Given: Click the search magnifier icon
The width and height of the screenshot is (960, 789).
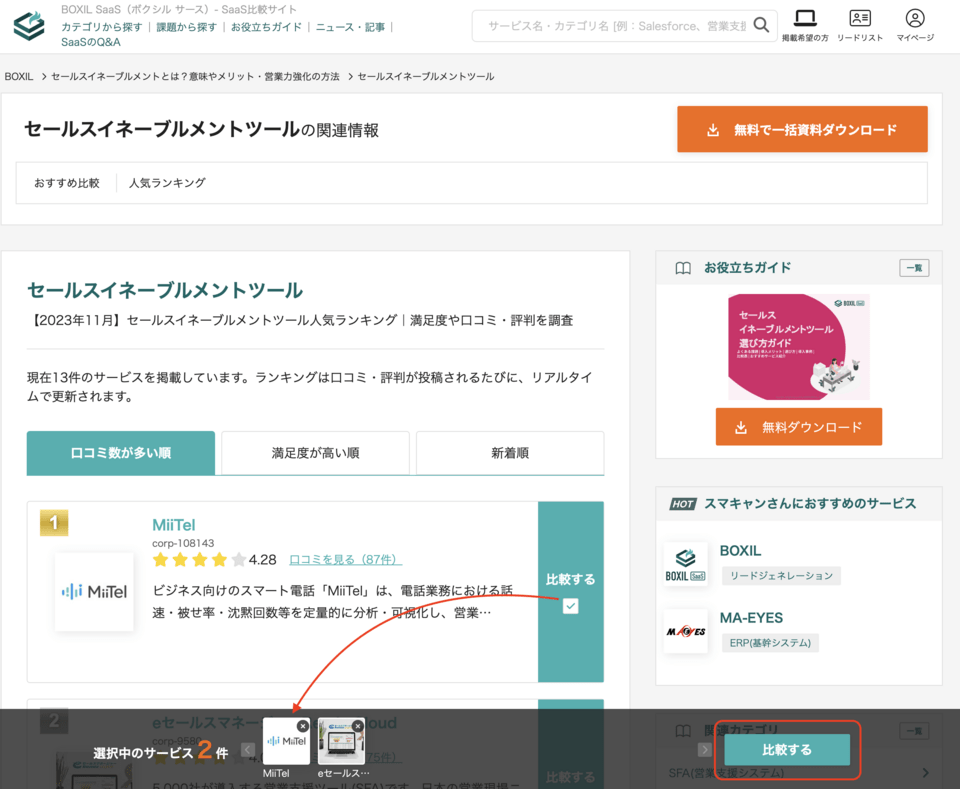Looking at the screenshot, I should tap(761, 25).
